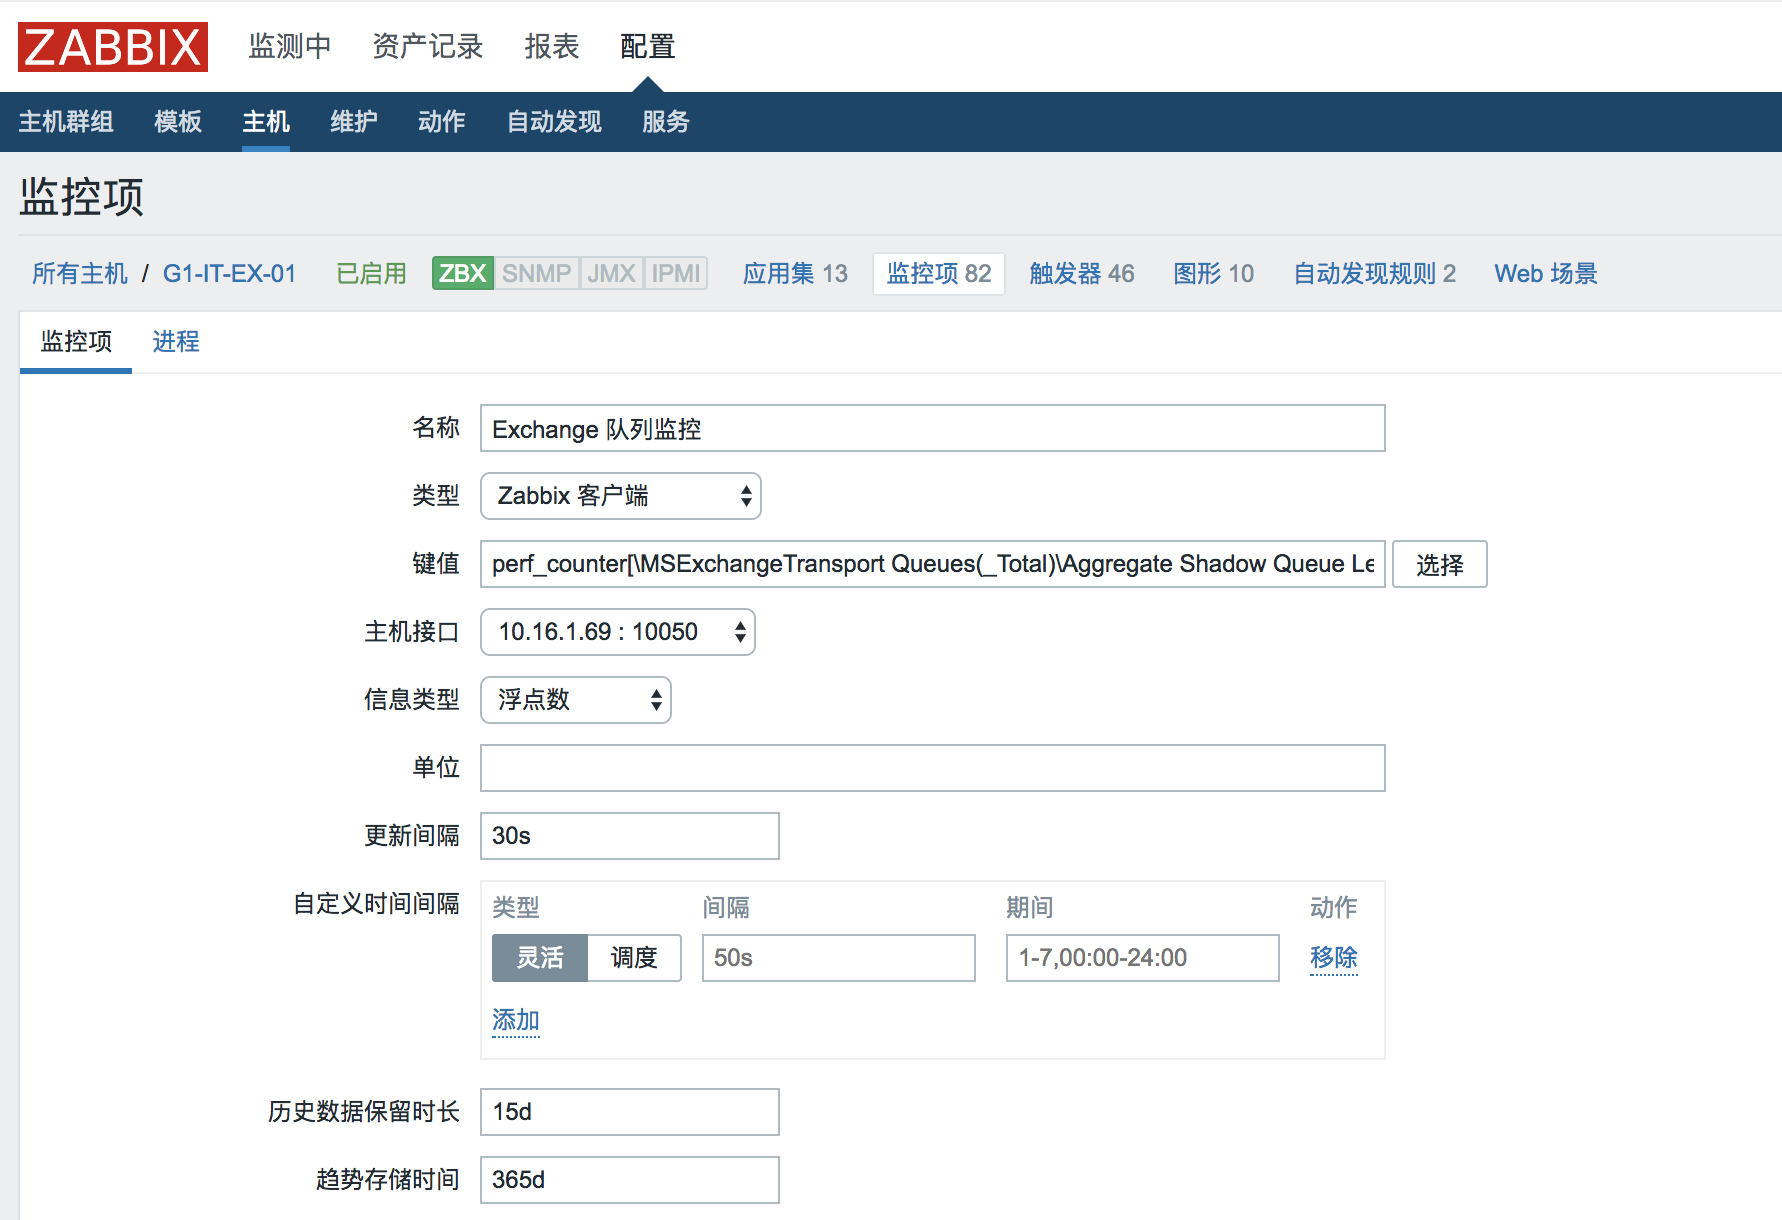The height and width of the screenshot is (1220, 1782).
Task: Select 调度 interval type
Action: pyautogui.click(x=634, y=958)
